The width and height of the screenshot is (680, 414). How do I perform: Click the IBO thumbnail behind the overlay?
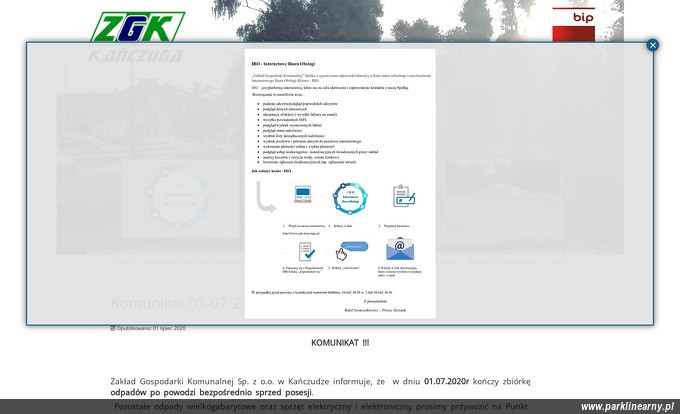coord(180,199)
